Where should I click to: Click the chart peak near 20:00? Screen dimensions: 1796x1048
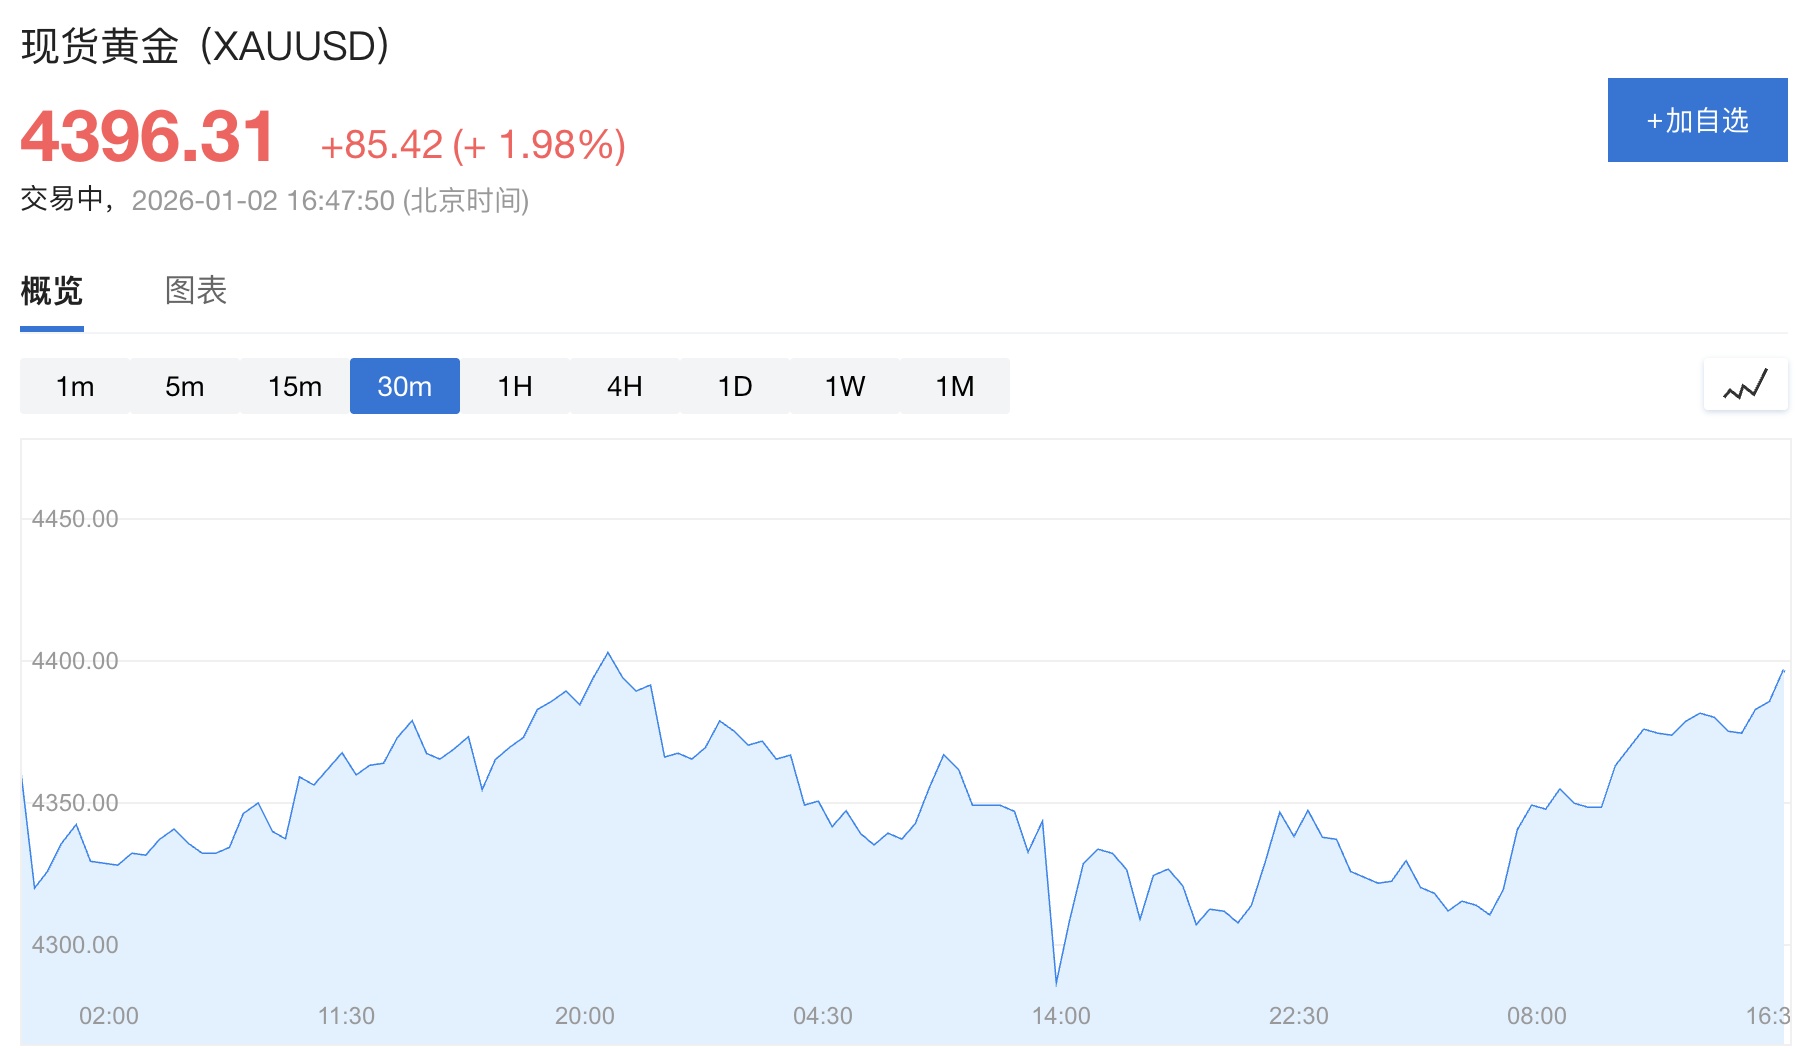click(608, 653)
